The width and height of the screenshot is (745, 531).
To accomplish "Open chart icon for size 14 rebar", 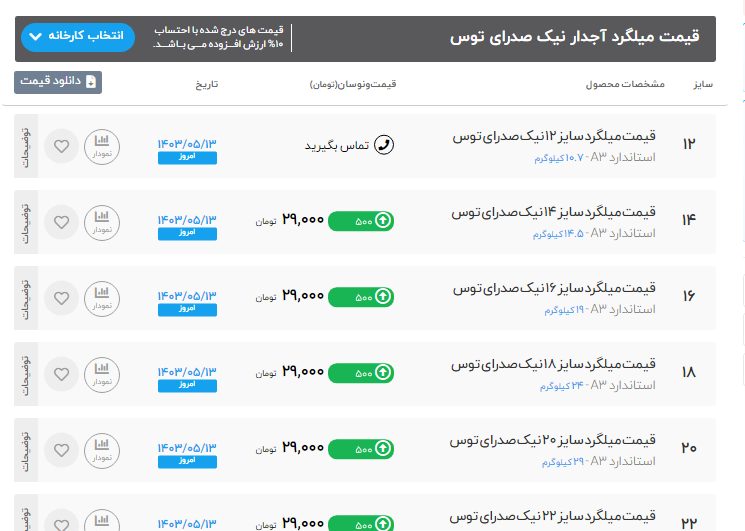I will (101, 222).
